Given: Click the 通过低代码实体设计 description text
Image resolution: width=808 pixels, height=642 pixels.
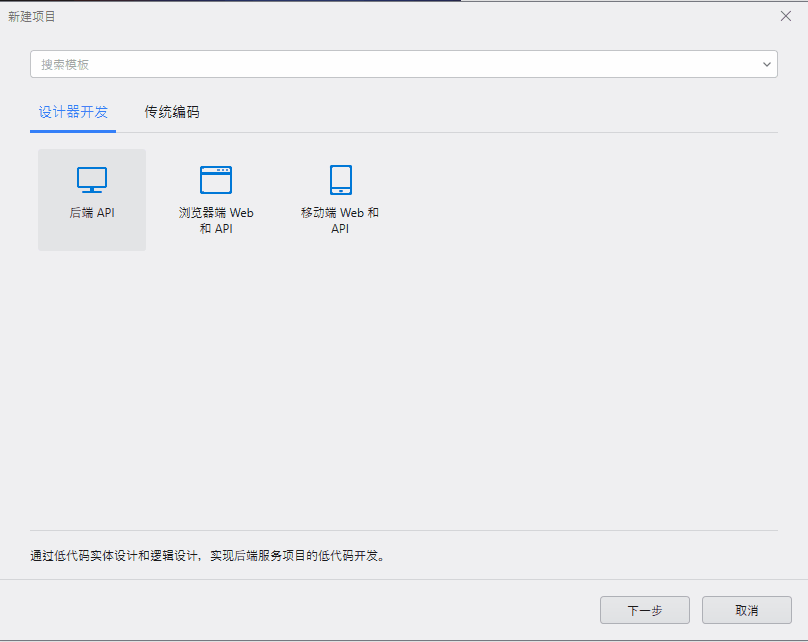Looking at the screenshot, I should pos(208,556).
